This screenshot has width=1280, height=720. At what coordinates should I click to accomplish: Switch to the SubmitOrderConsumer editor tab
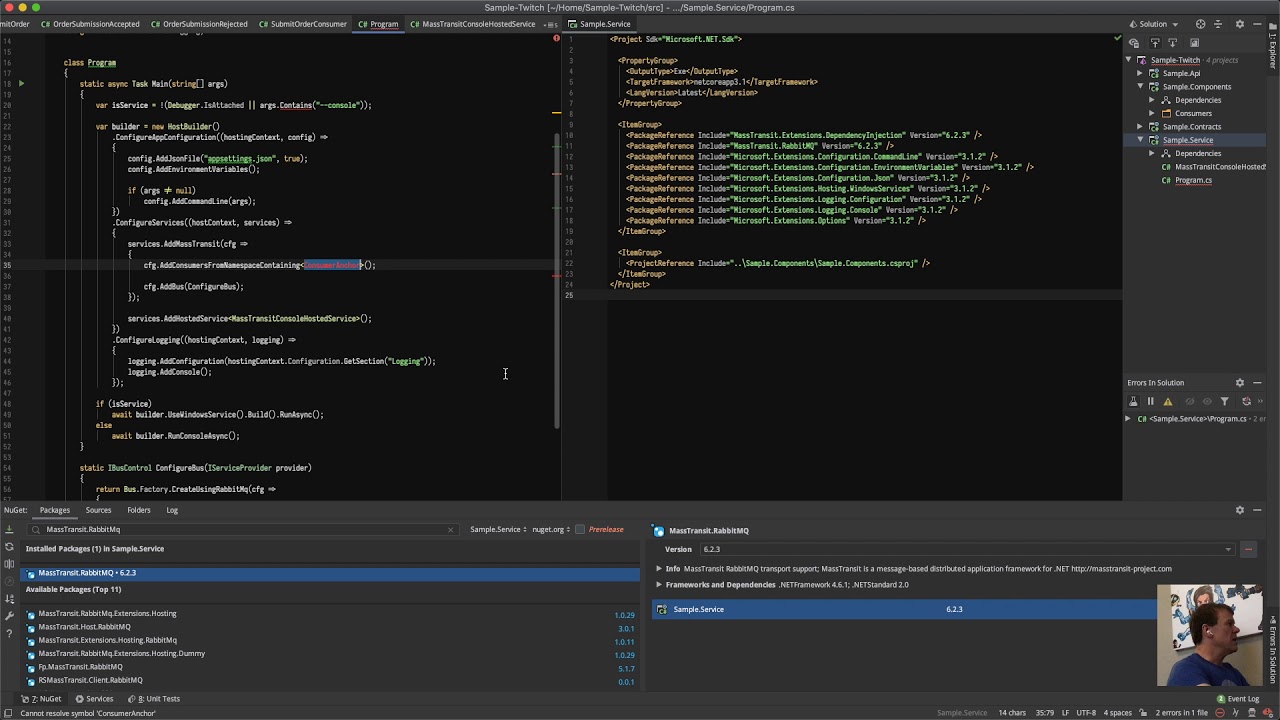click(x=302, y=24)
